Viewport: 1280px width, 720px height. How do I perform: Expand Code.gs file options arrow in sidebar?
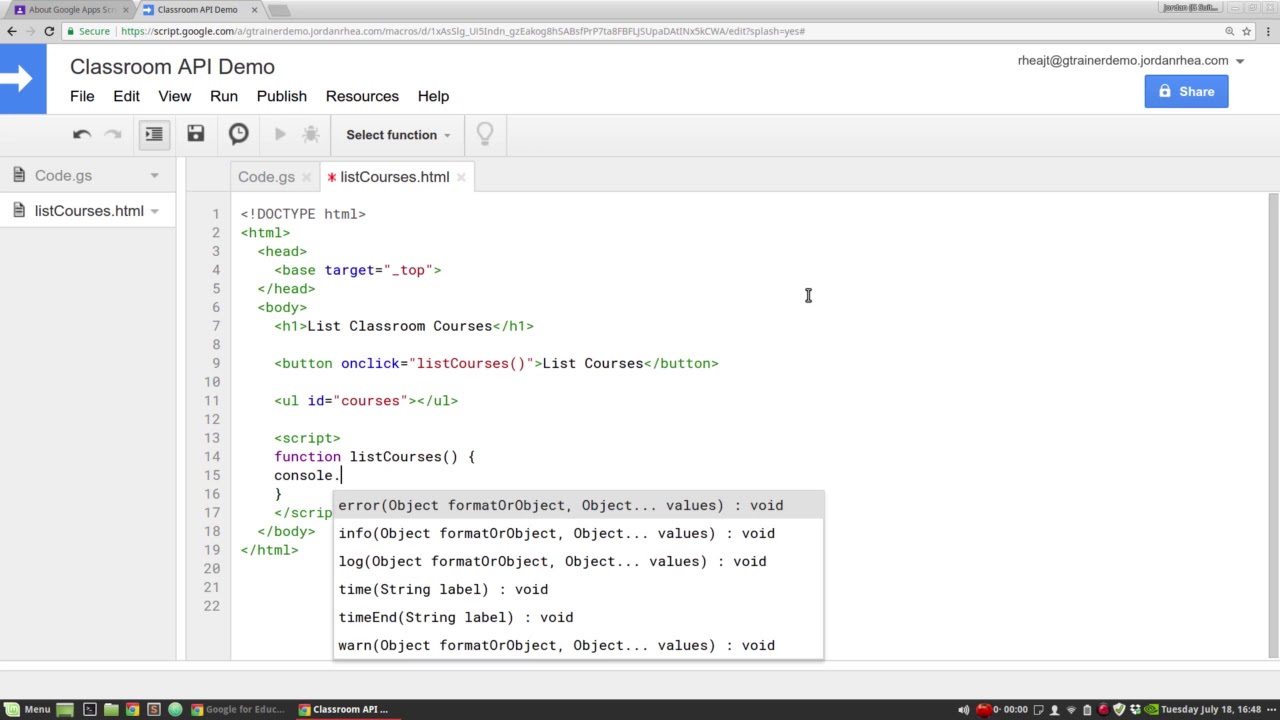click(154, 176)
